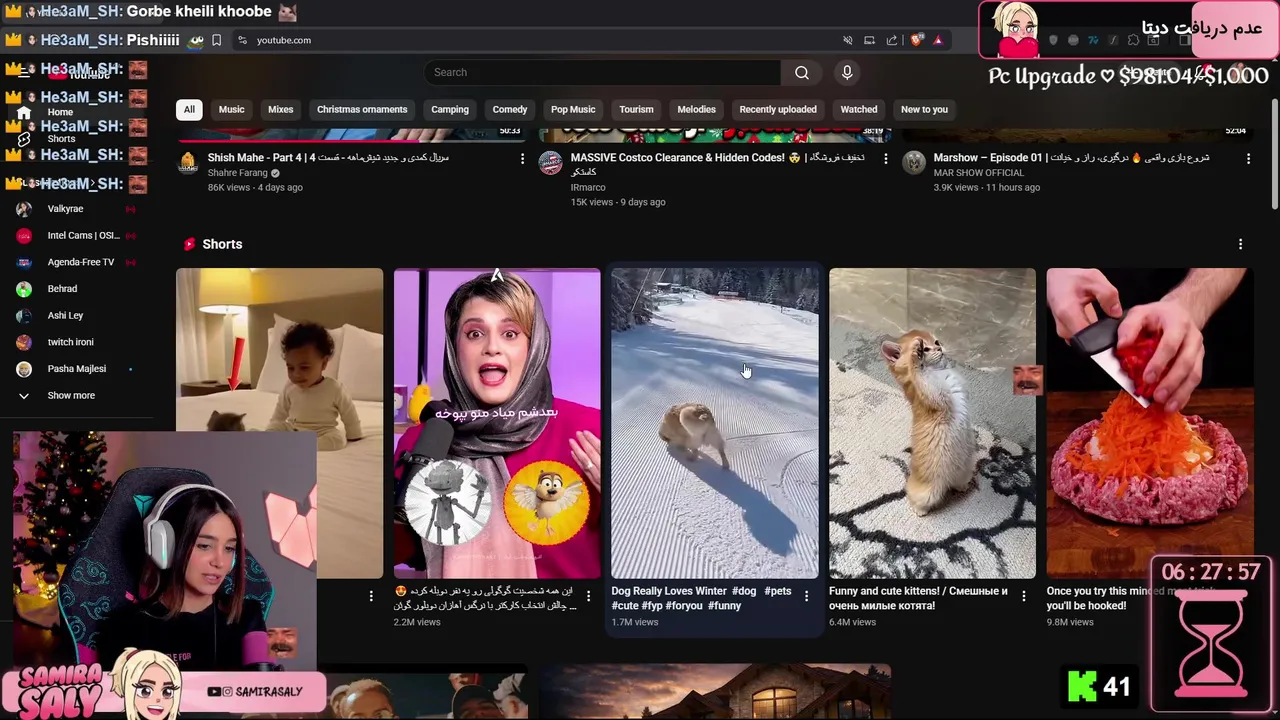Click IRmarco channel avatar

[551, 163]
